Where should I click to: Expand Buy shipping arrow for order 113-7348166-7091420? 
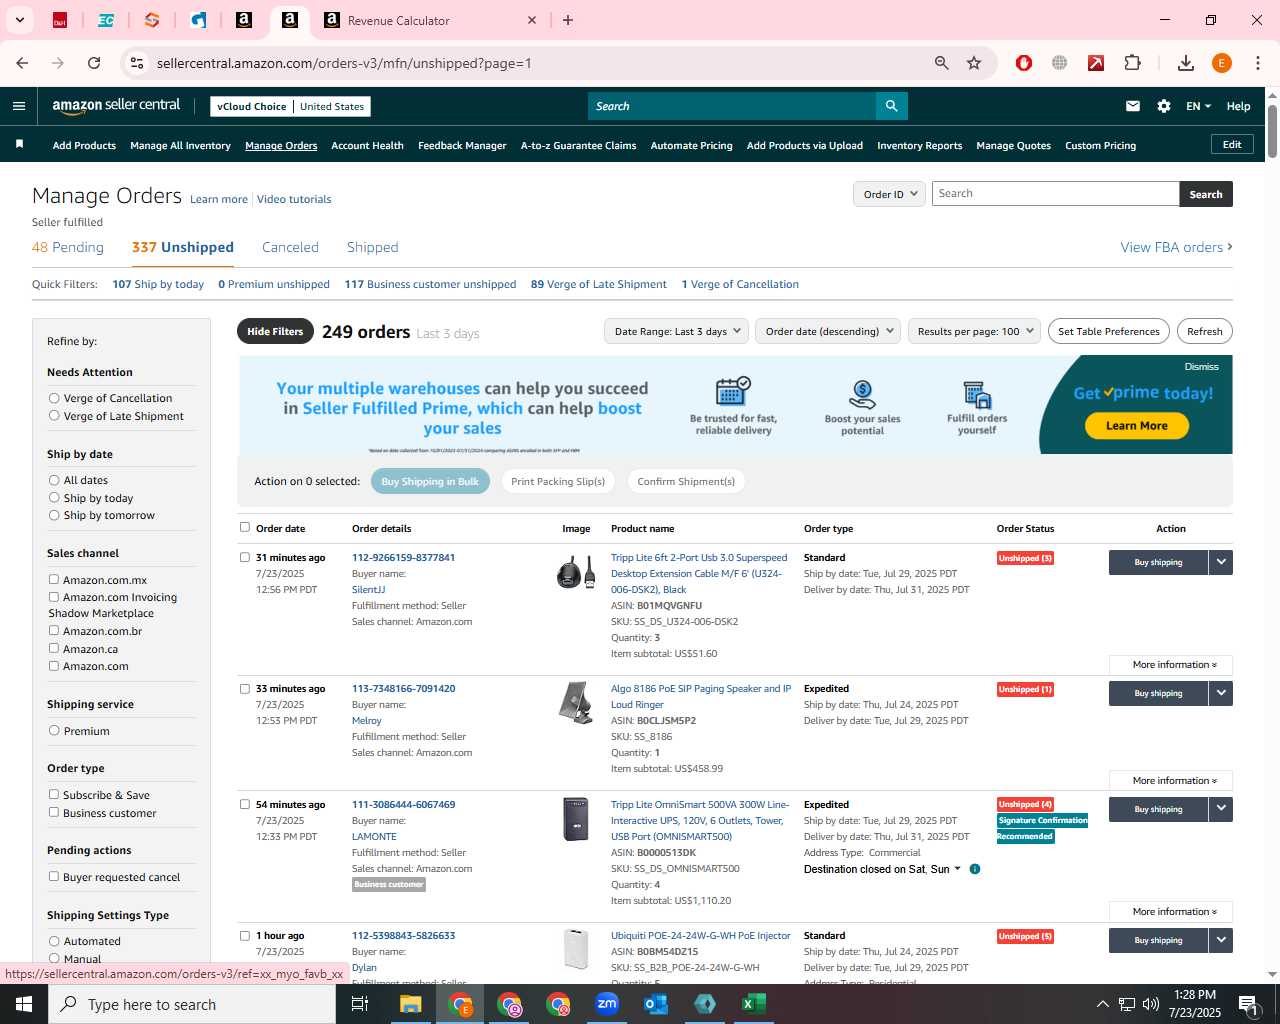[x=1221, y=693]
